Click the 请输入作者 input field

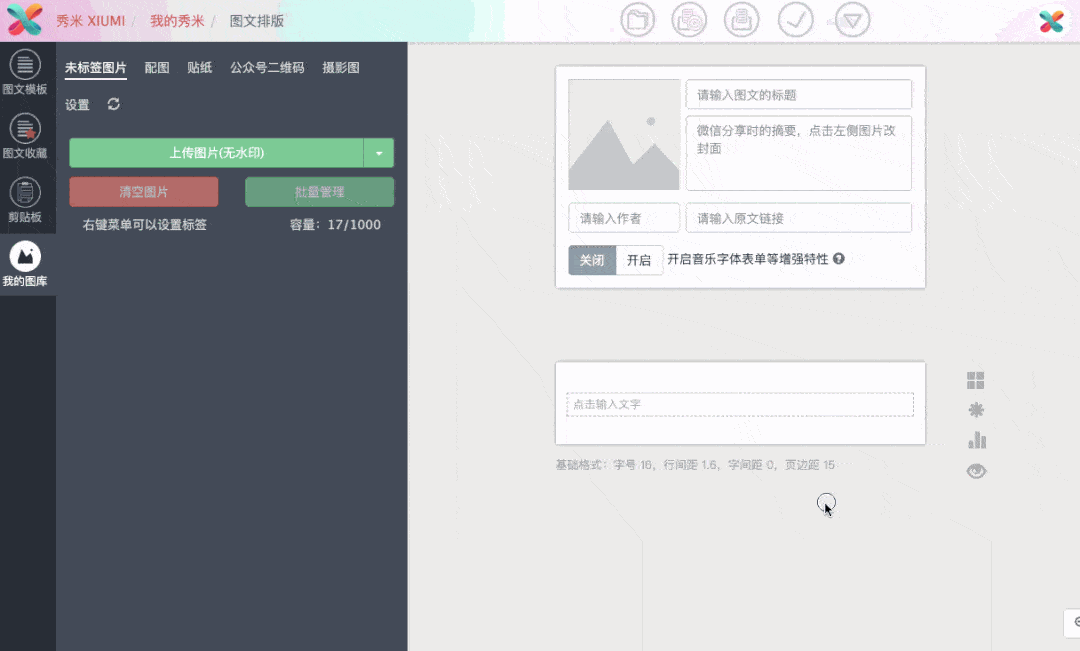tap(623, 217)
